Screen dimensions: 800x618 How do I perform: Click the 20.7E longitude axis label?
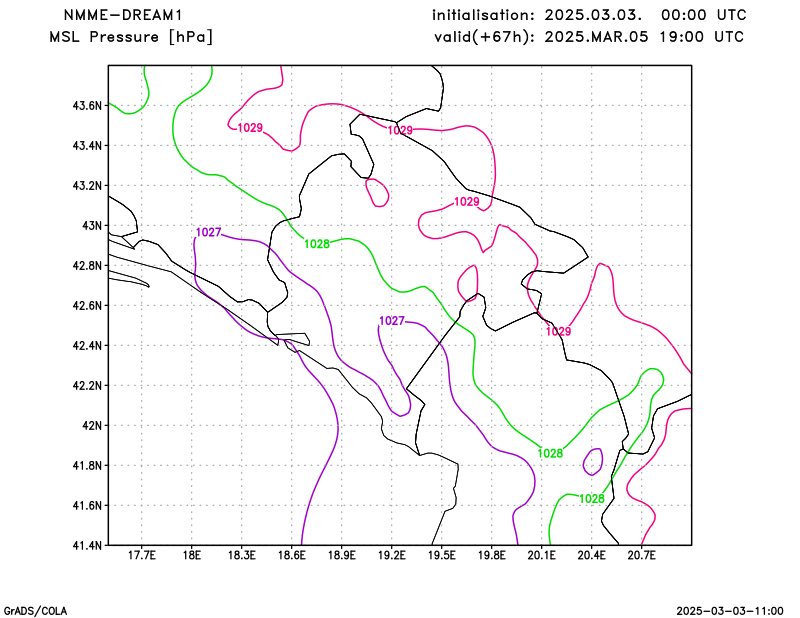(x=641, y=555)
